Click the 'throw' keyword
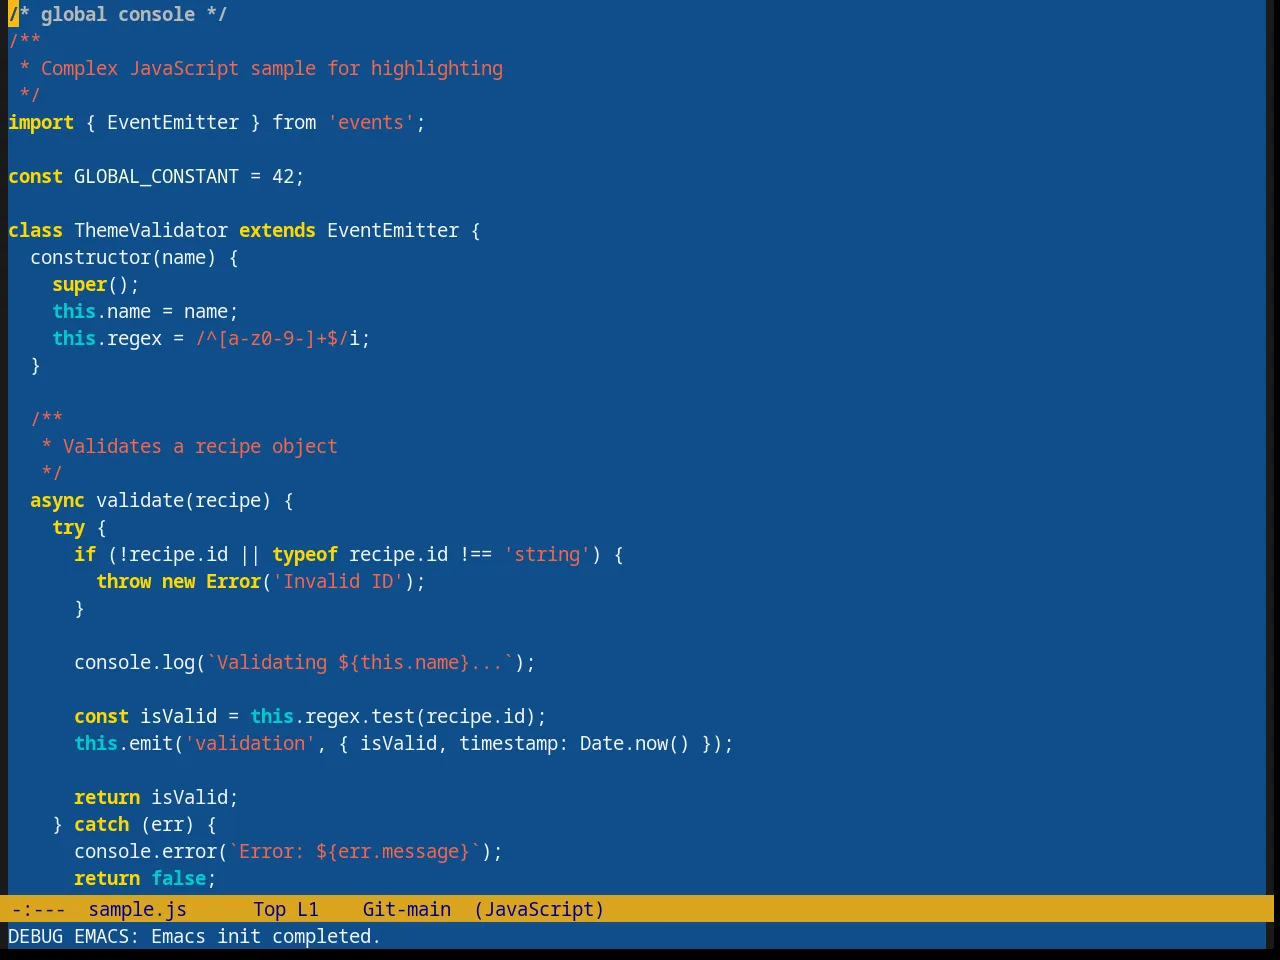 [123, 581]
